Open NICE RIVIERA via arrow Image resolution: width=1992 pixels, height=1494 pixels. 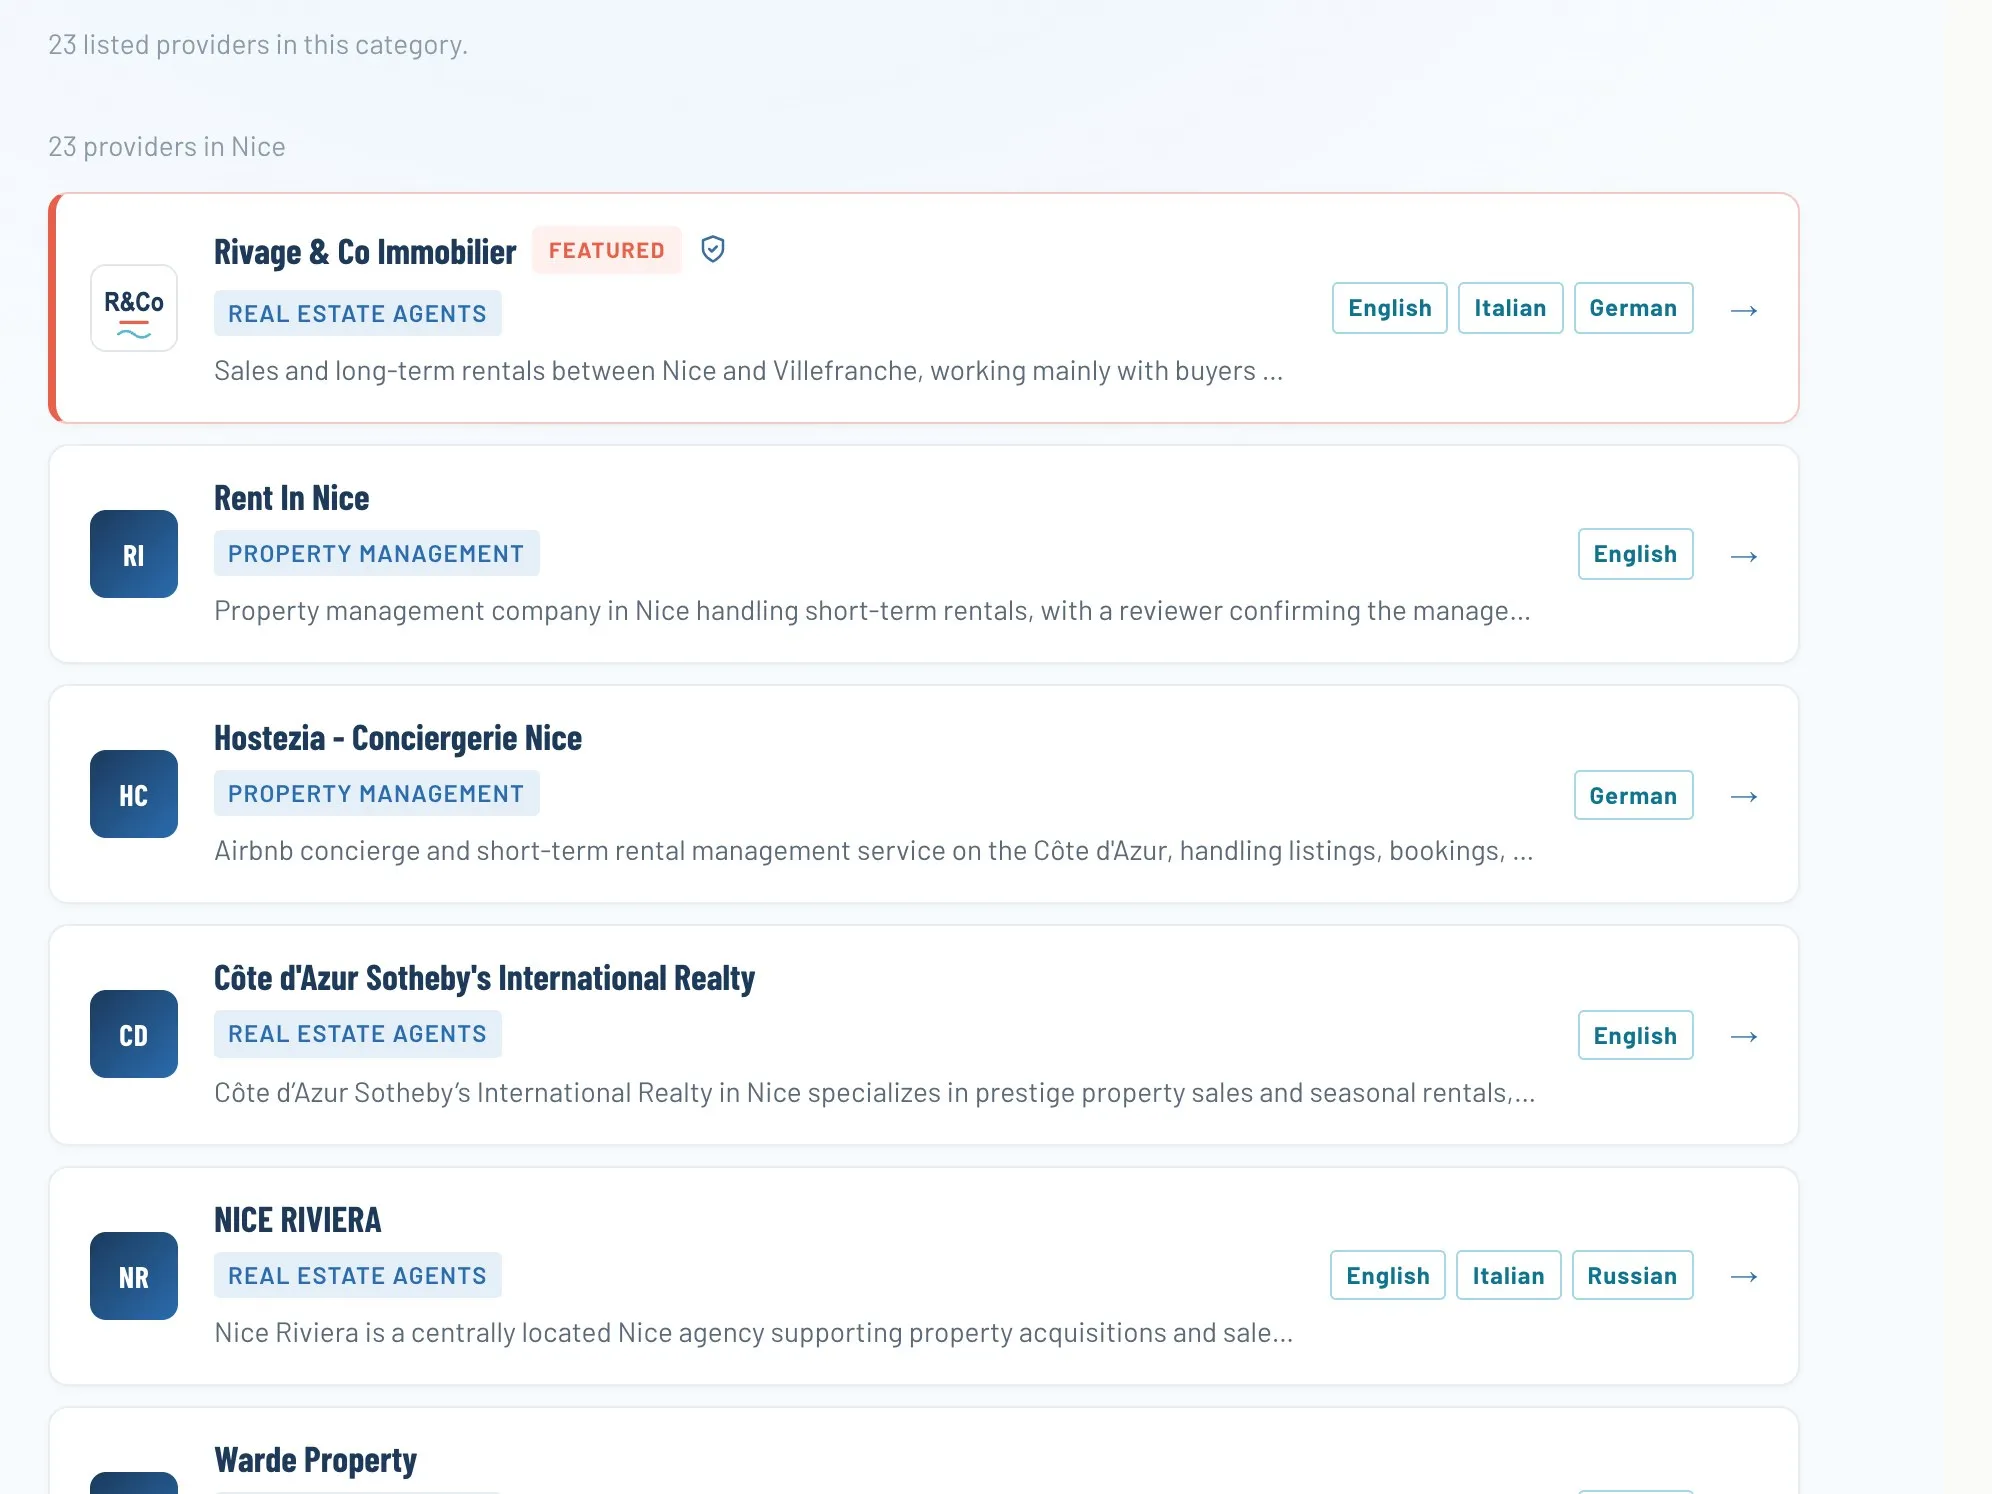pos(1744,1276)
